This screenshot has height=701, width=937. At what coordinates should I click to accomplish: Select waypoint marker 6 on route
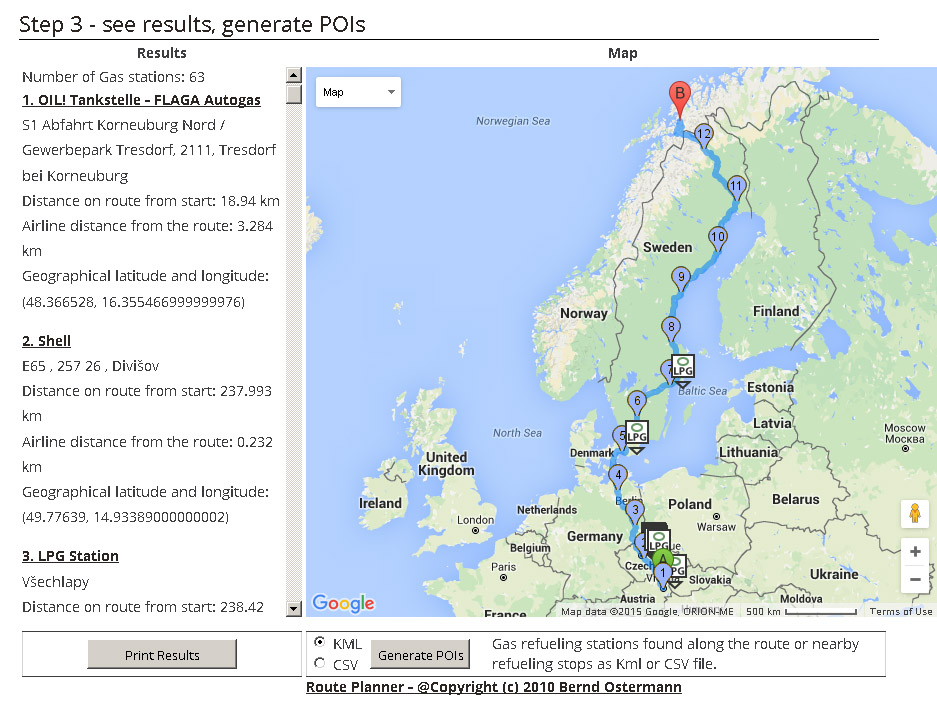pos(637,404)
